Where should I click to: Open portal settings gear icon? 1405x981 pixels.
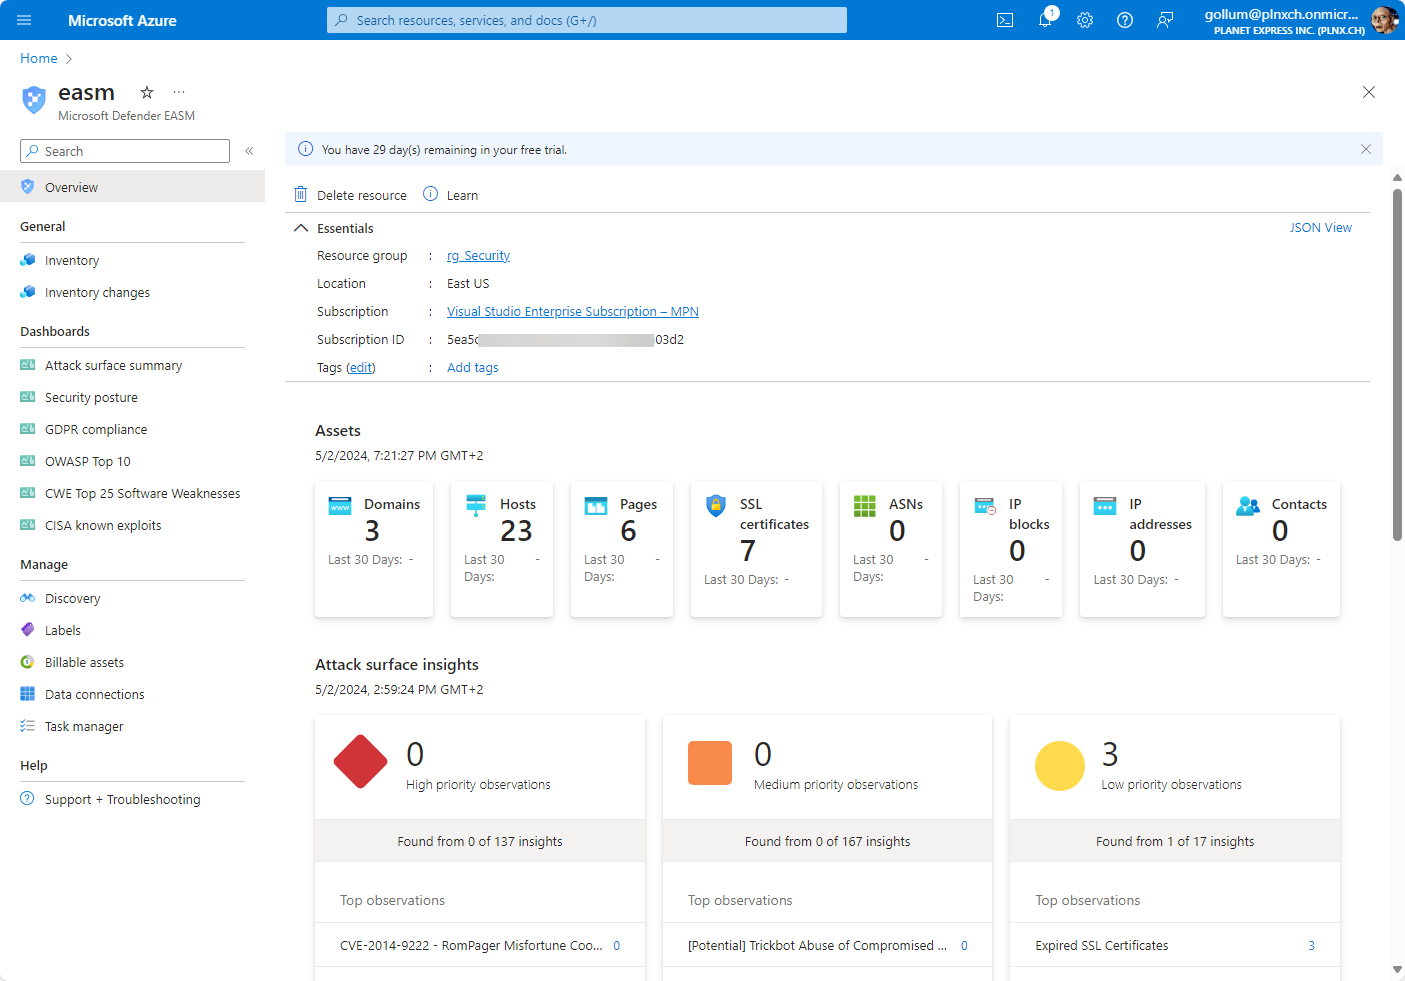pyautogui.click(x=1085, y=20)
